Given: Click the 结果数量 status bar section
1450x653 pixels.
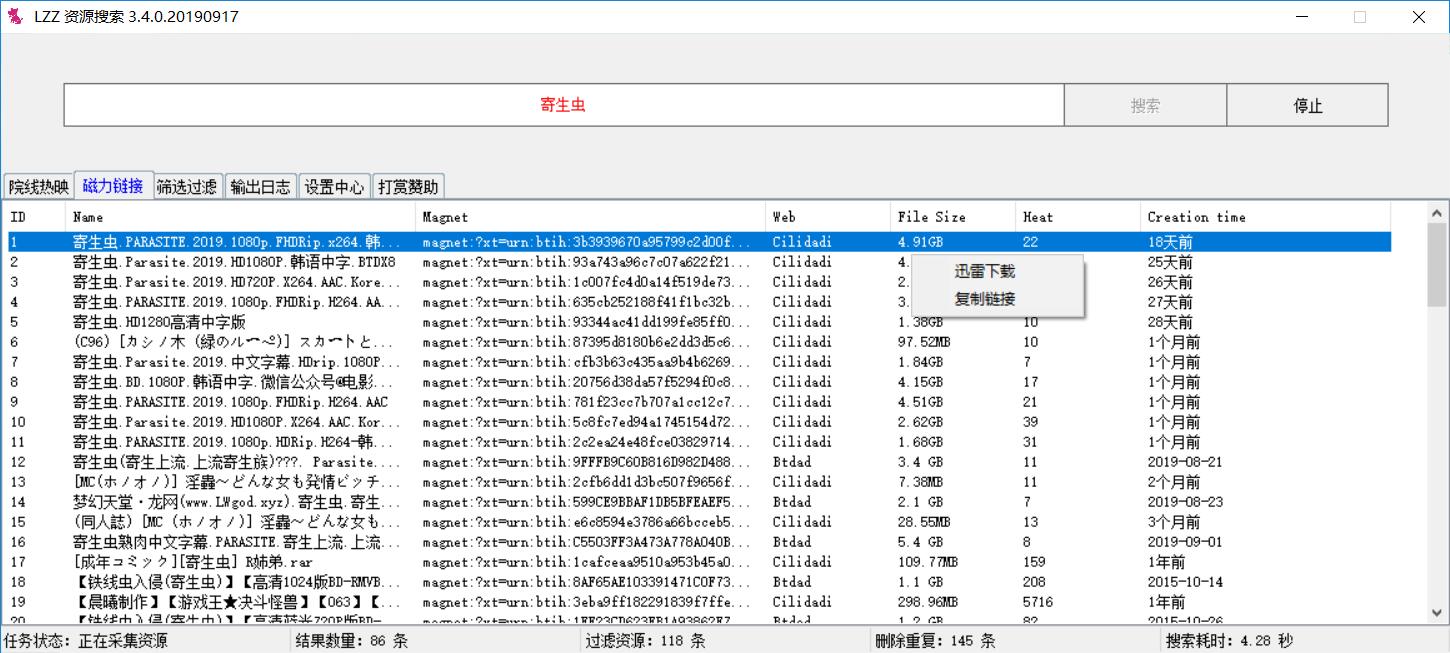Looking at the screenshot, I should (x=355, y=642).
